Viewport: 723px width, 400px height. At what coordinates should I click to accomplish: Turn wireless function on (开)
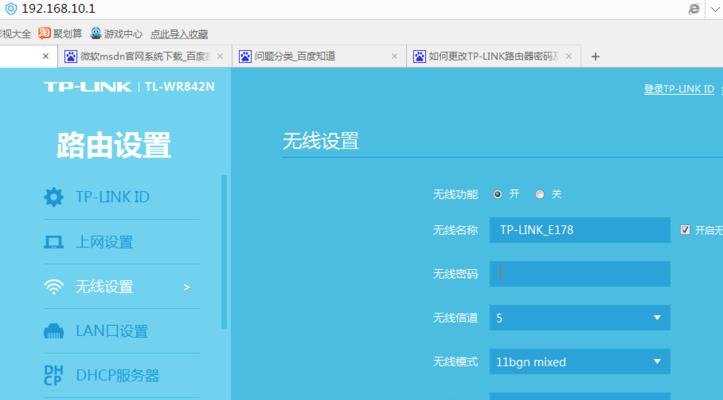coord(497,194)
